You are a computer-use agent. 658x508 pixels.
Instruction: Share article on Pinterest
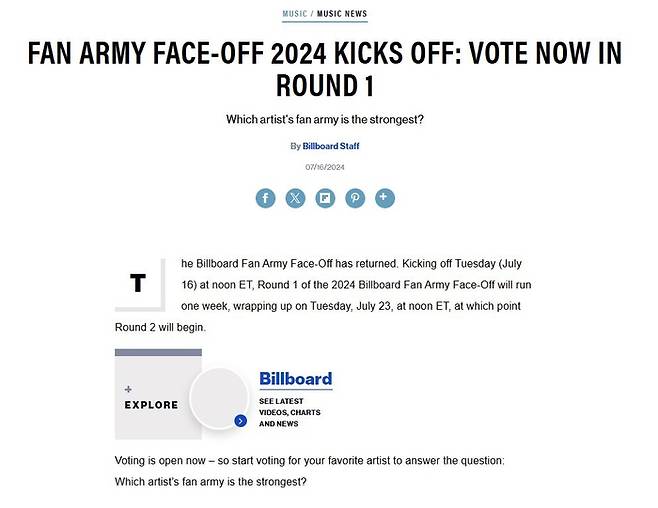355,198
